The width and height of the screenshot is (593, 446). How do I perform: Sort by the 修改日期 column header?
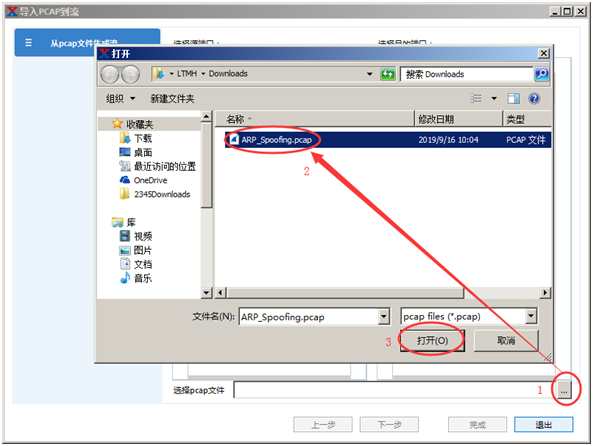pyautogui.click(x=458, y=119)
